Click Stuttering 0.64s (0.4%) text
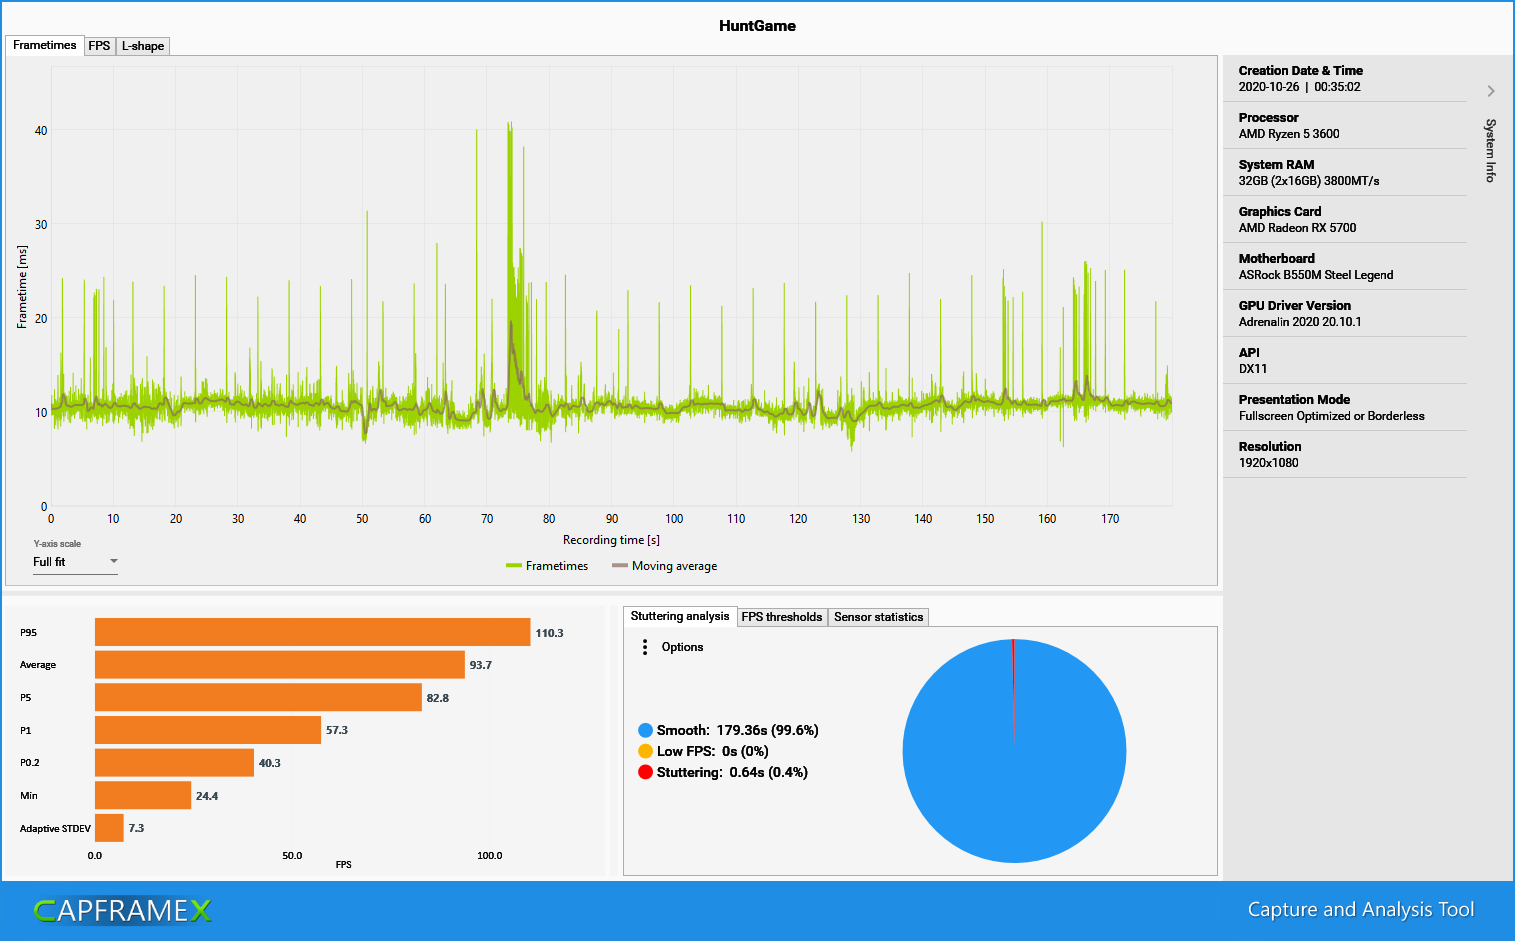 tap(732, 772)
